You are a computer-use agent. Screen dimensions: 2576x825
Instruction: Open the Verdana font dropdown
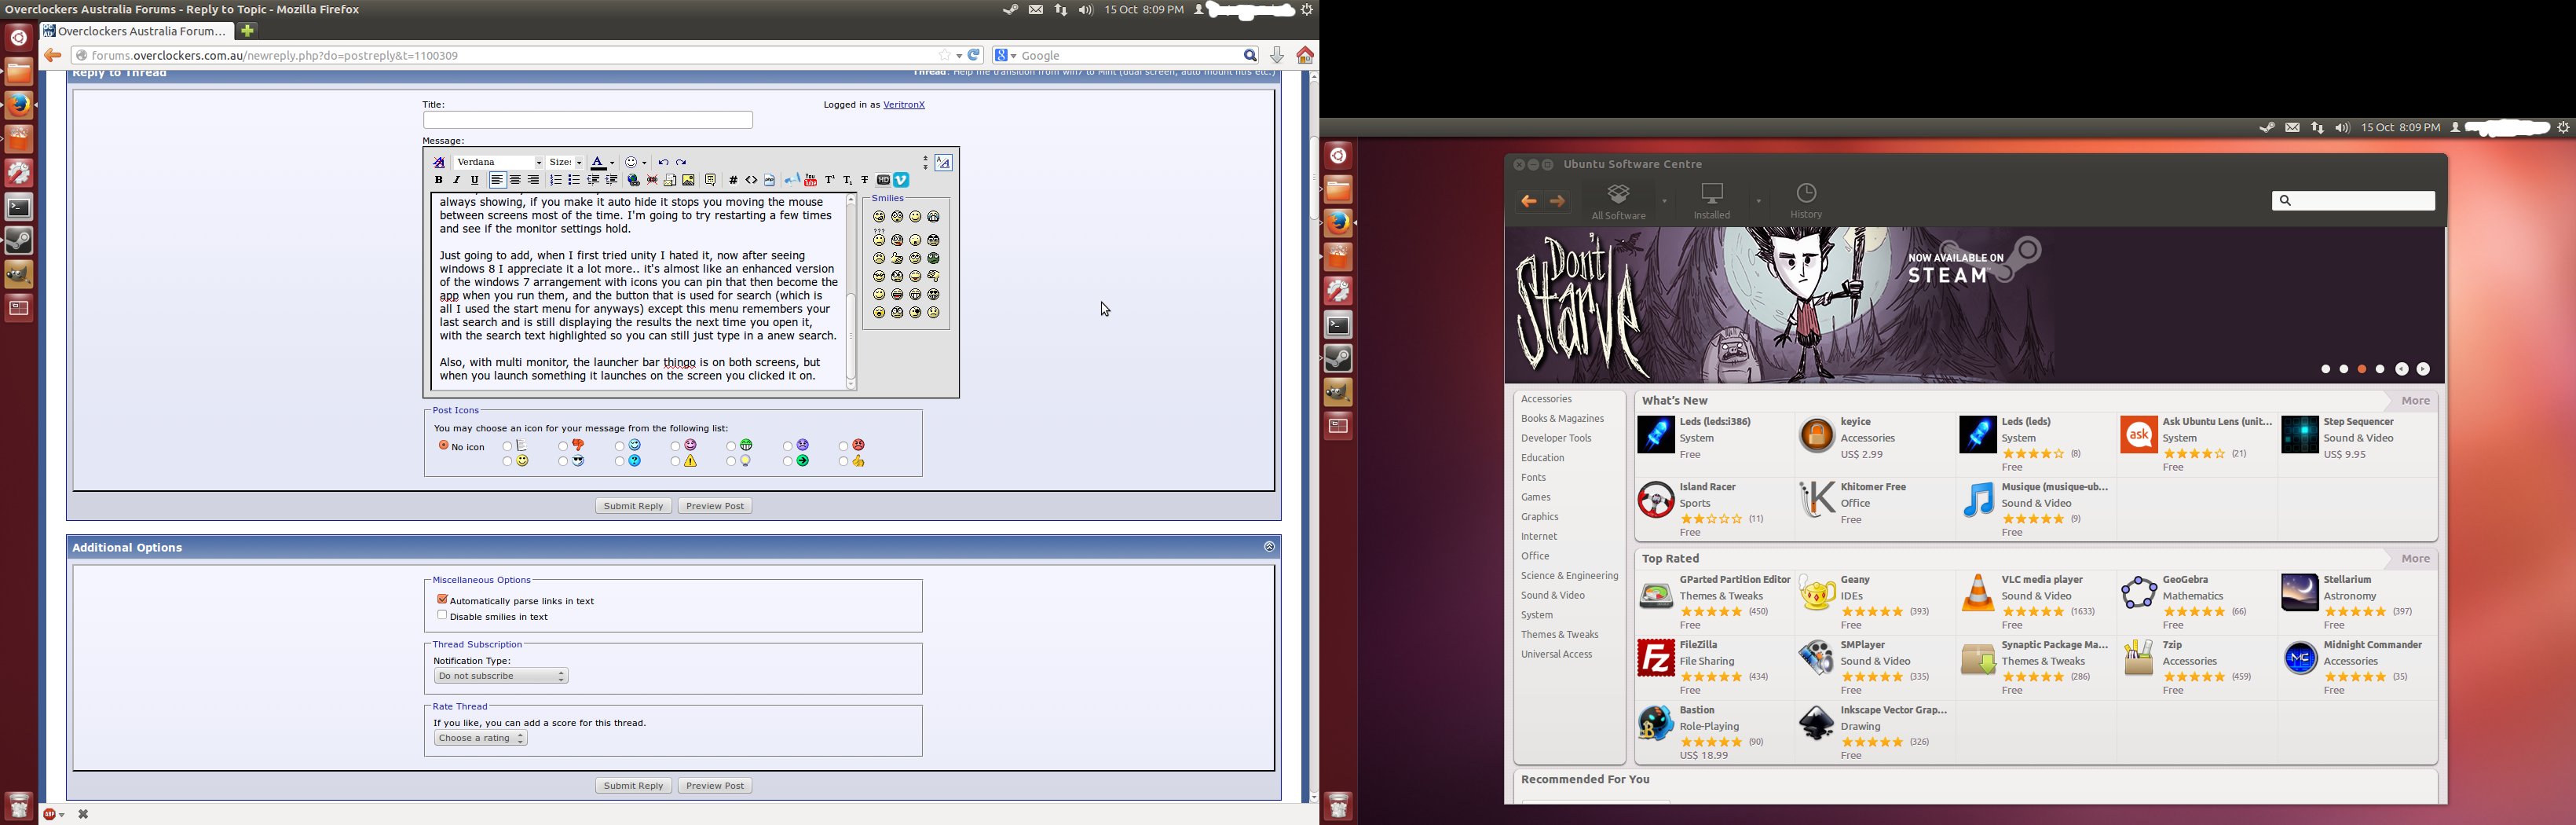coord(499,163)
